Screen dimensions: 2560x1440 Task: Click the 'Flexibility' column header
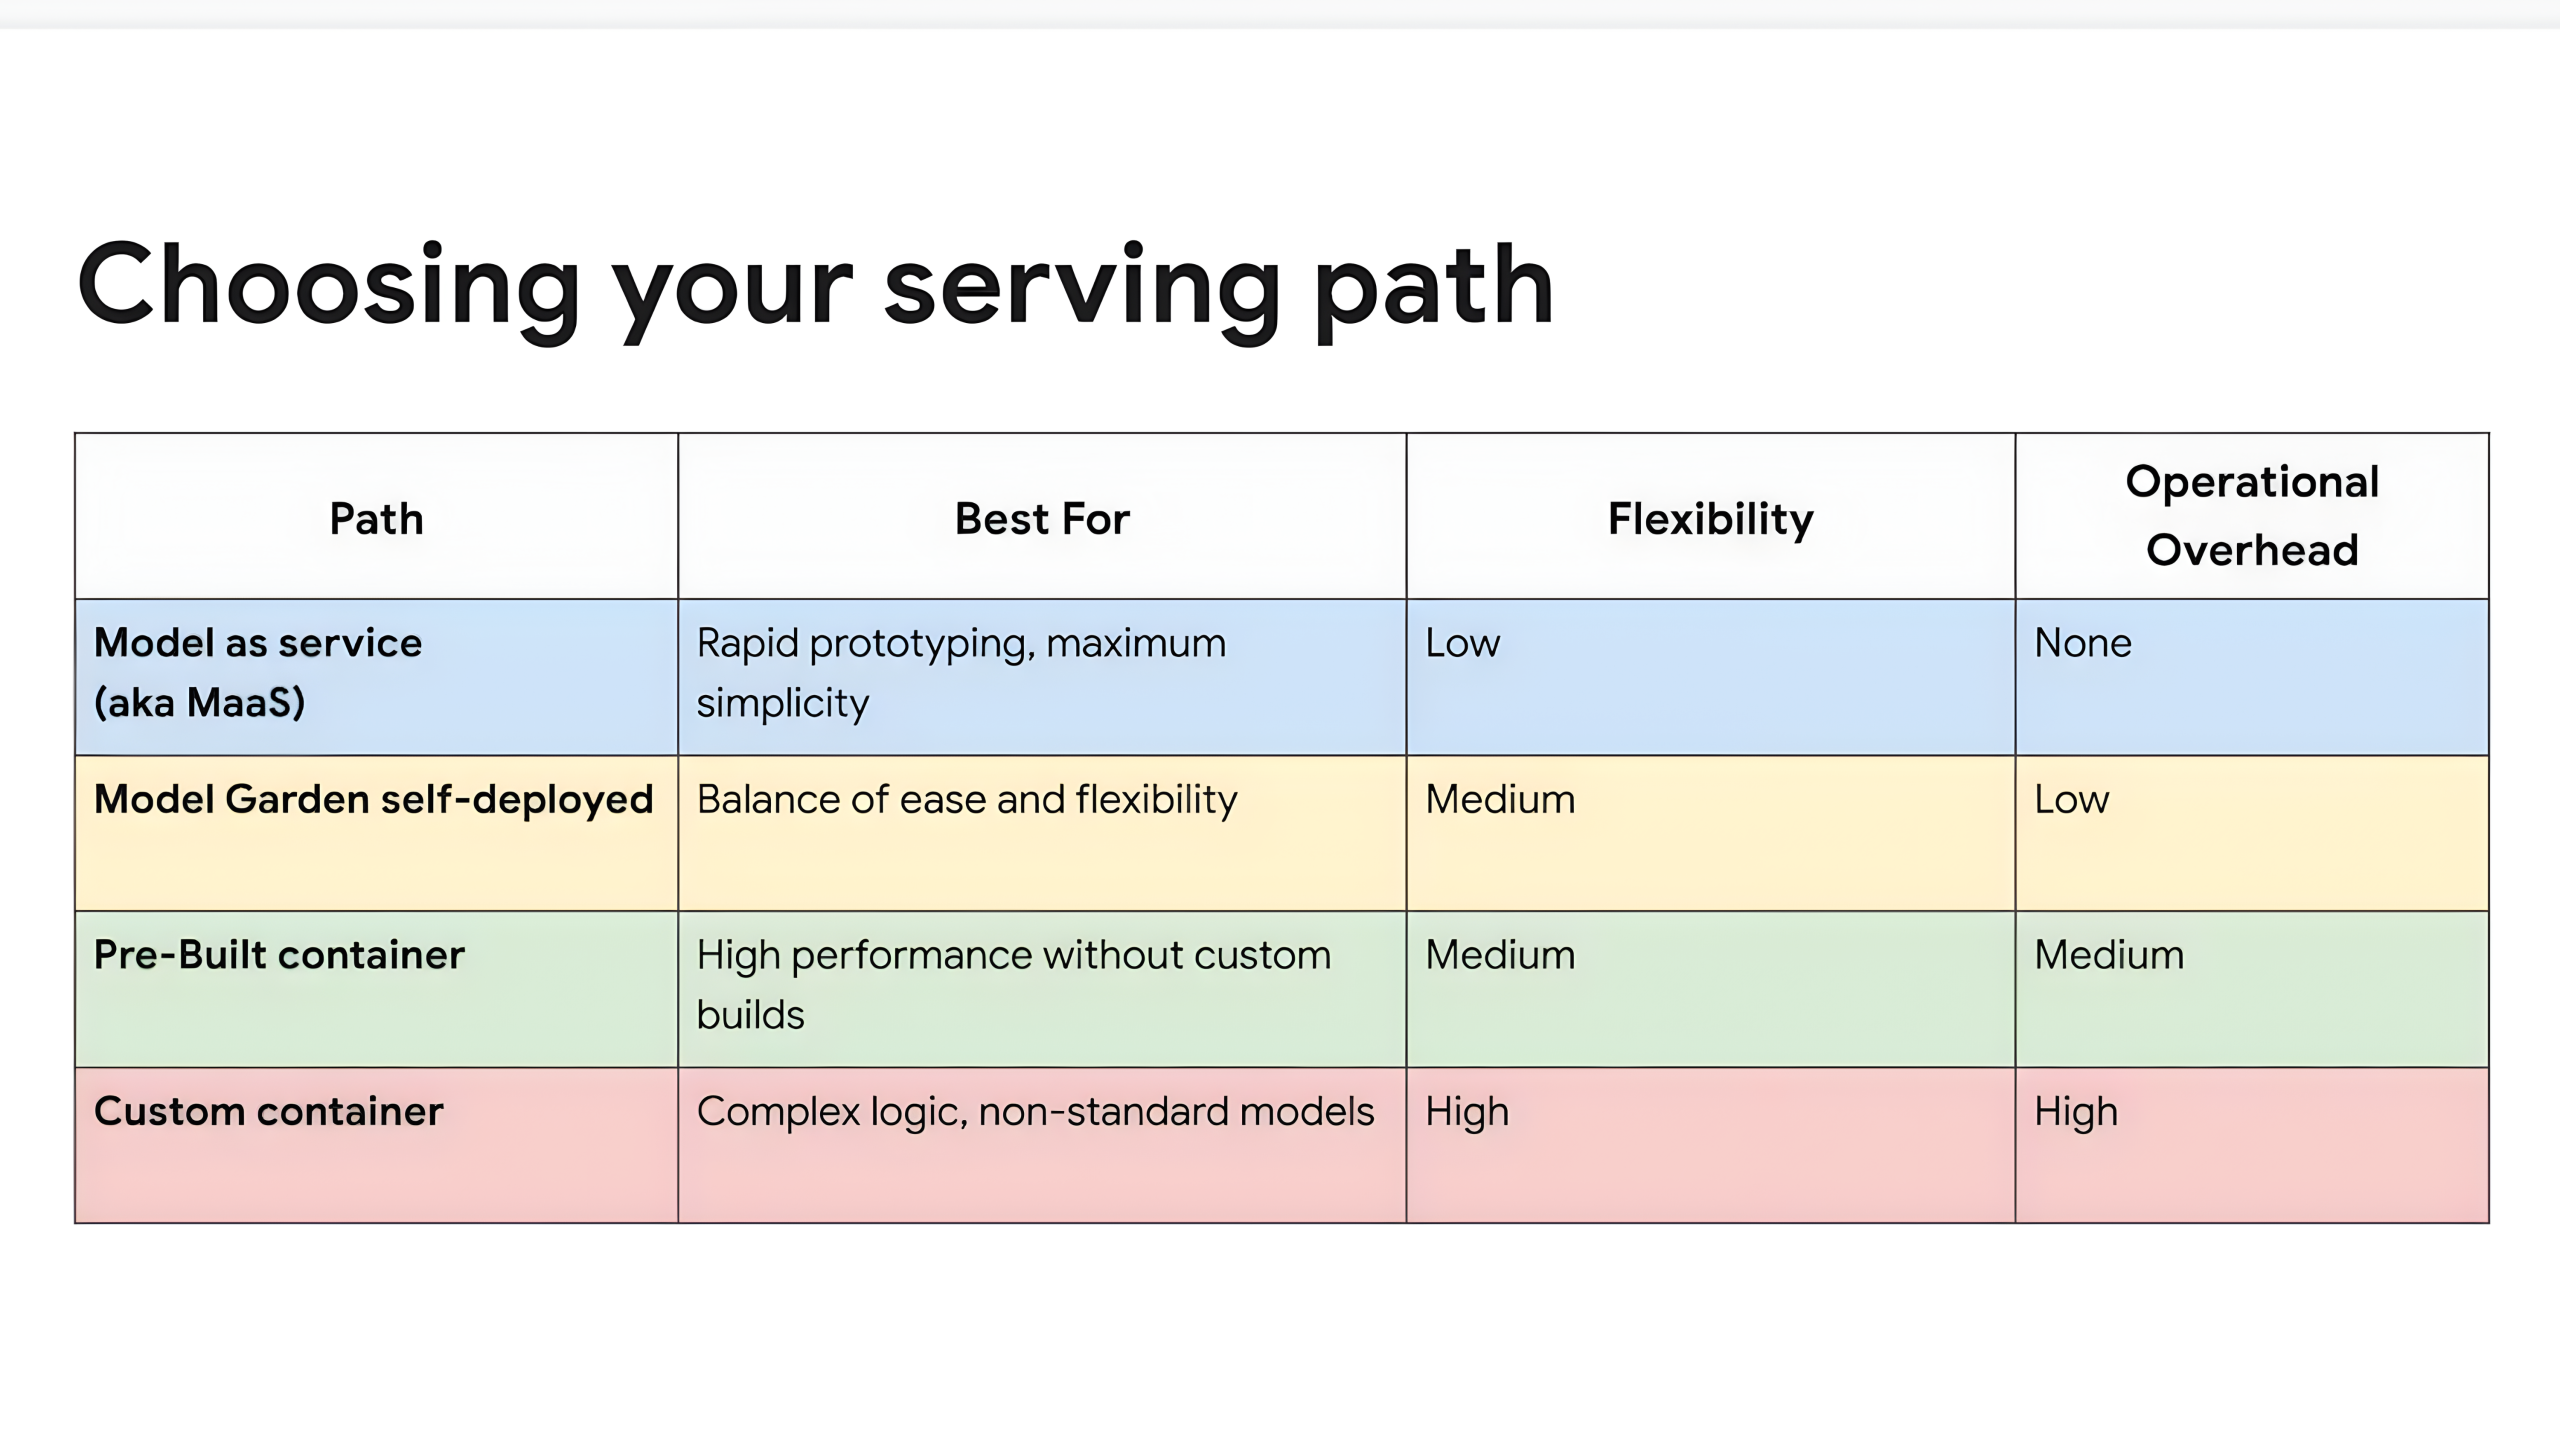pyautogui.click(x=1710, y=519)
